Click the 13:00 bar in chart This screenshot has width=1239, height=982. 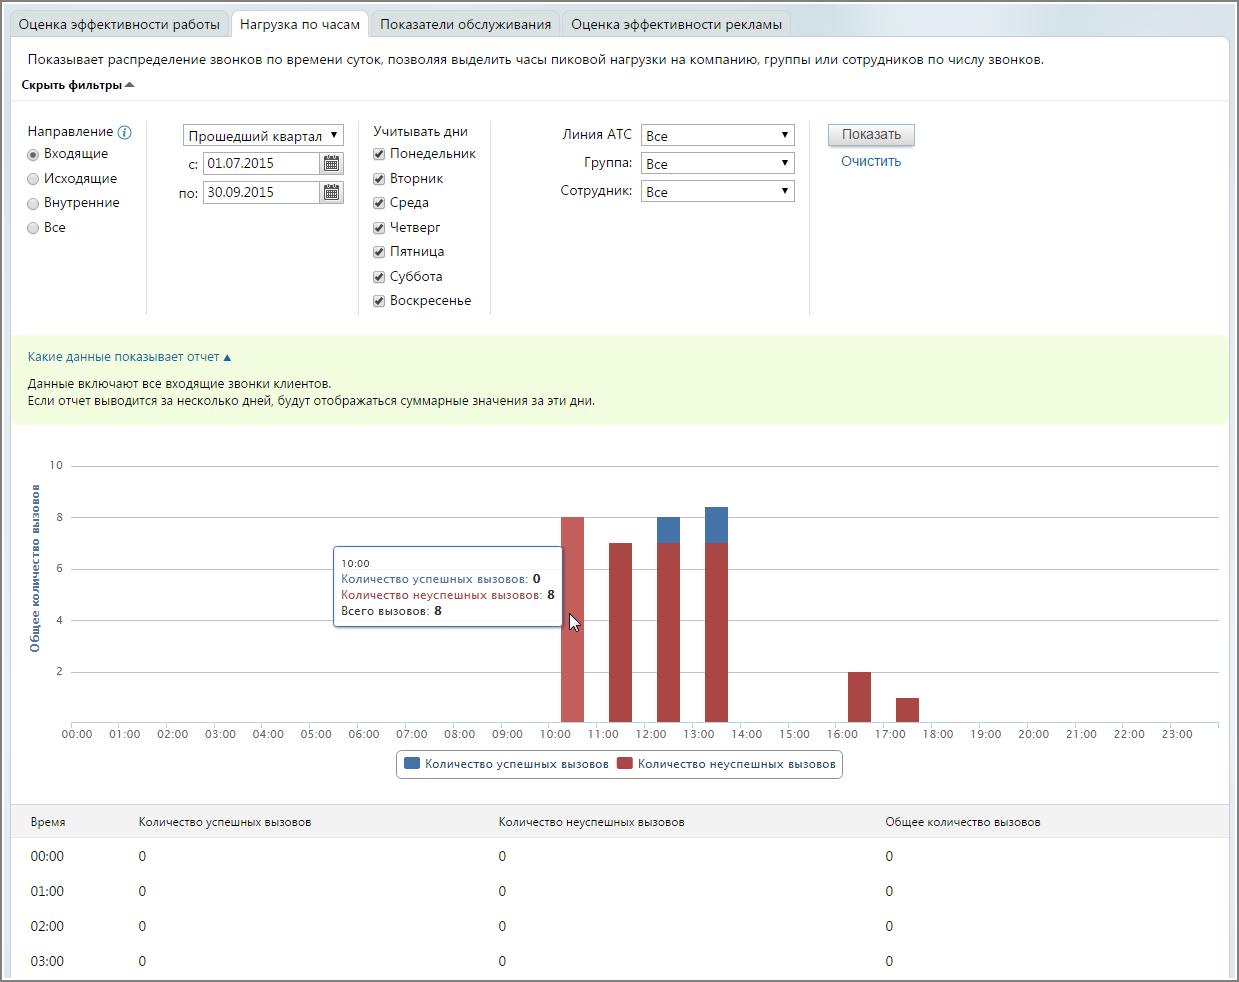[x=716, y=615]
